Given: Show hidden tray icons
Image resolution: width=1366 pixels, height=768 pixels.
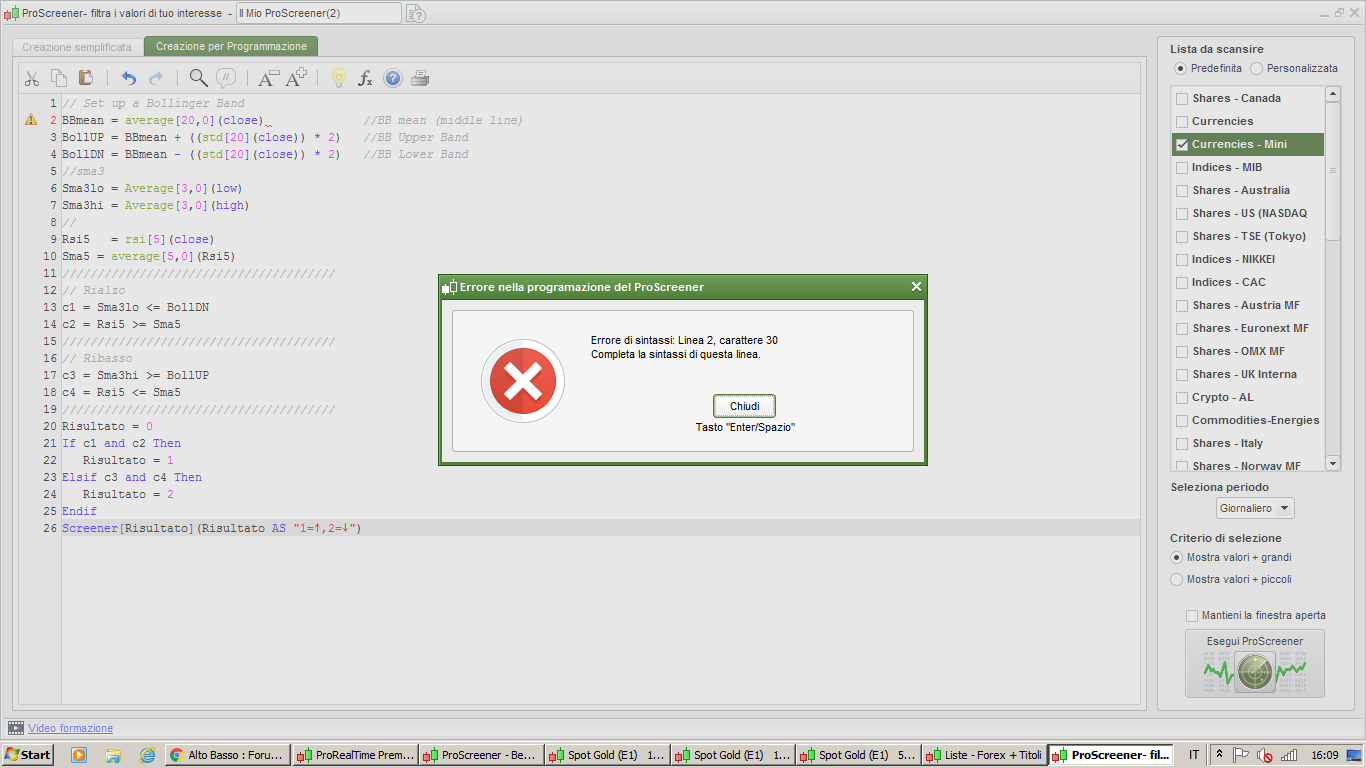Looking at the screenshot, I should point(1219,755).
